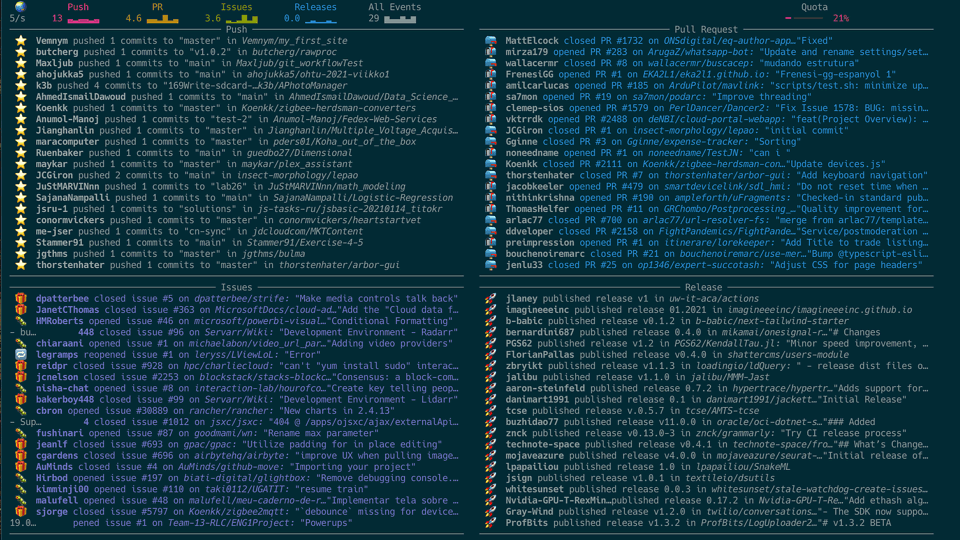Open username mirza179 in the Pull Request panel
Viewport: 960px width, 540px height.
point(527,52)
